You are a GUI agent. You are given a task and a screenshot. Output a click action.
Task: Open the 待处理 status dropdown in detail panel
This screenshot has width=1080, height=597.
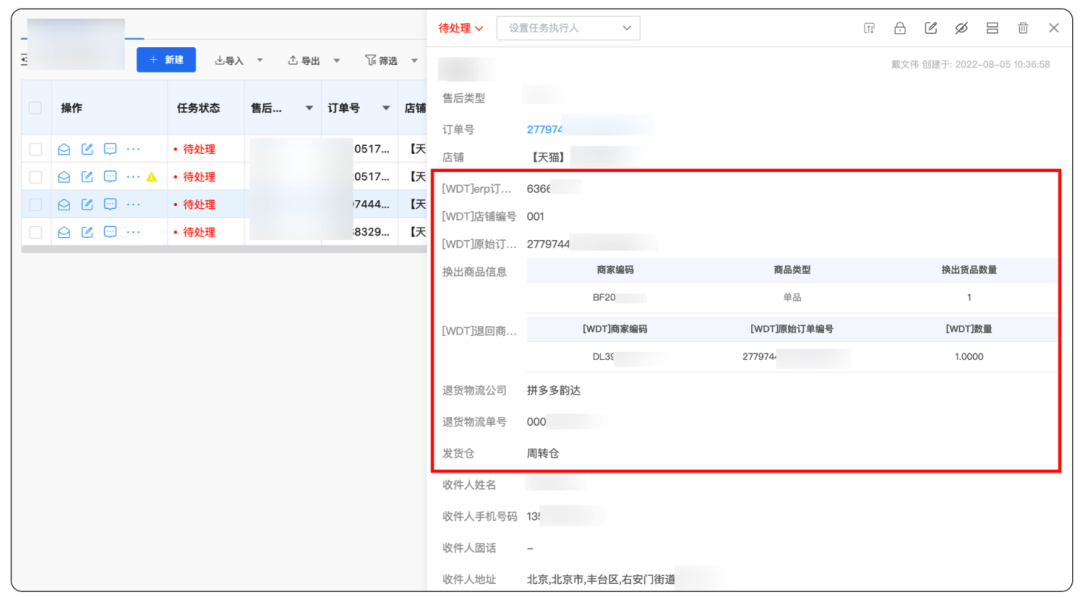pyautogui.click(x=461, y=28)
